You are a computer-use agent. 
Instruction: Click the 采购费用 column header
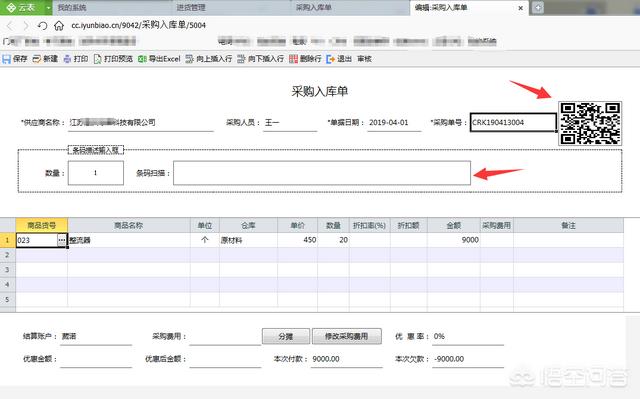tap(496, 225)
